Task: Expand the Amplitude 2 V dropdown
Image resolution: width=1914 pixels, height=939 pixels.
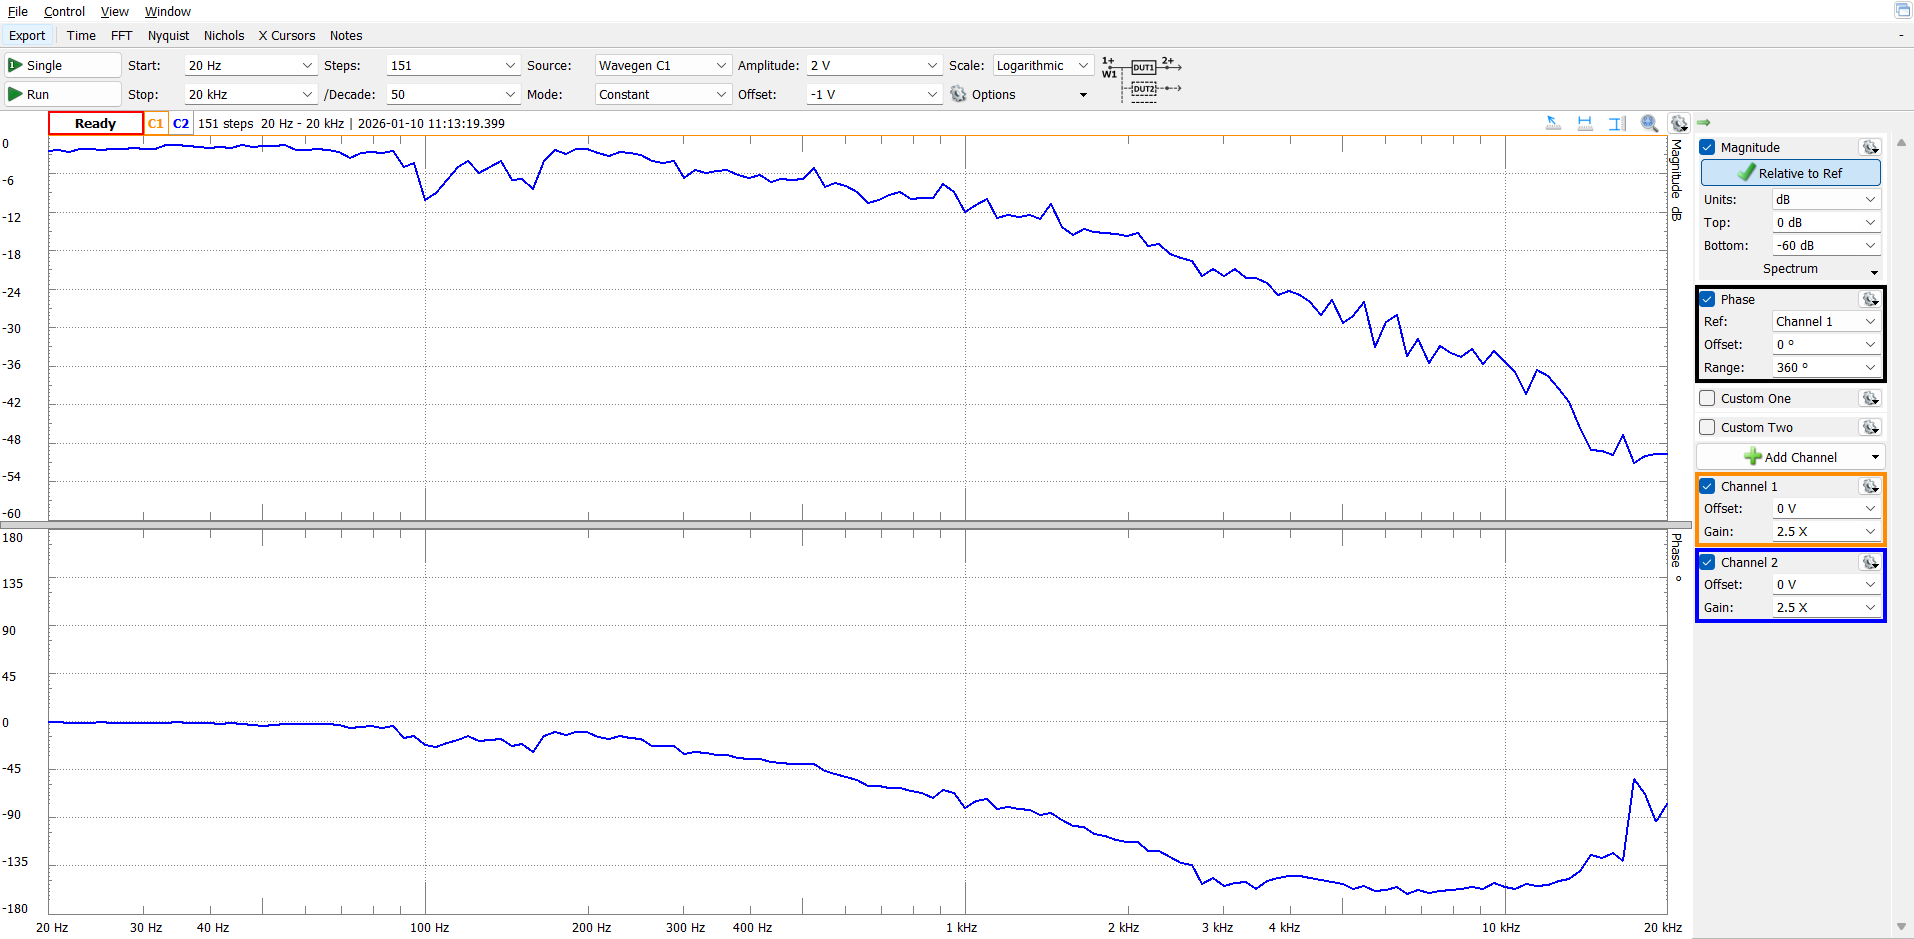Action: 874,65
